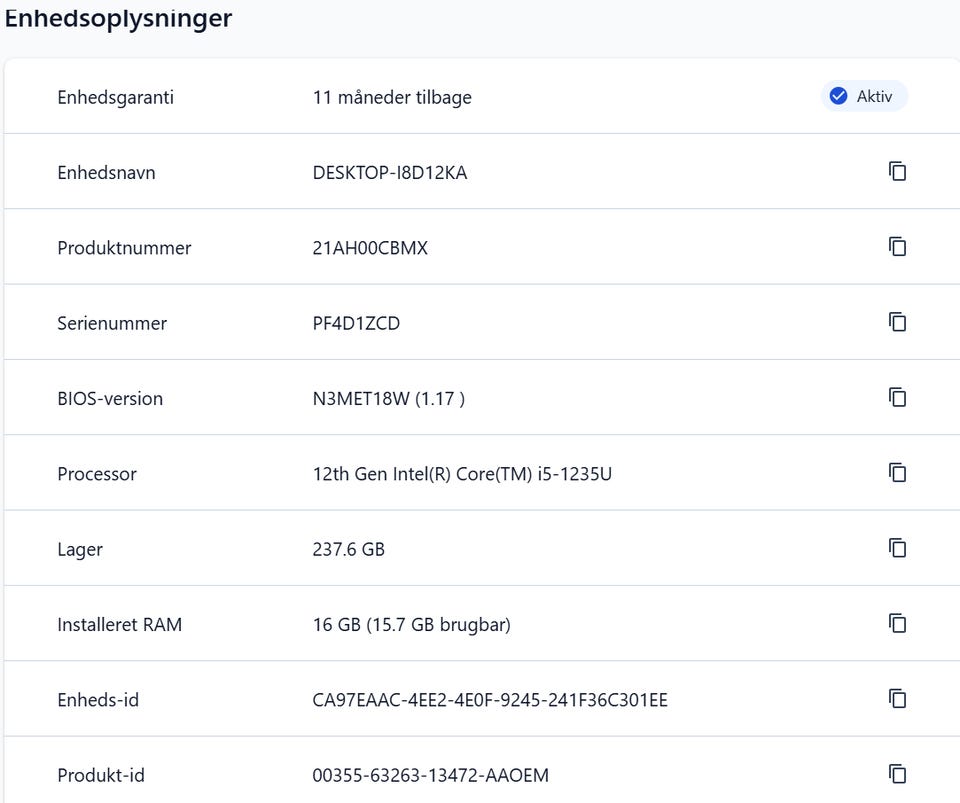Click the device name DESKTOP-I8D12KA
The image size is (960, 803).
(390, 173)
